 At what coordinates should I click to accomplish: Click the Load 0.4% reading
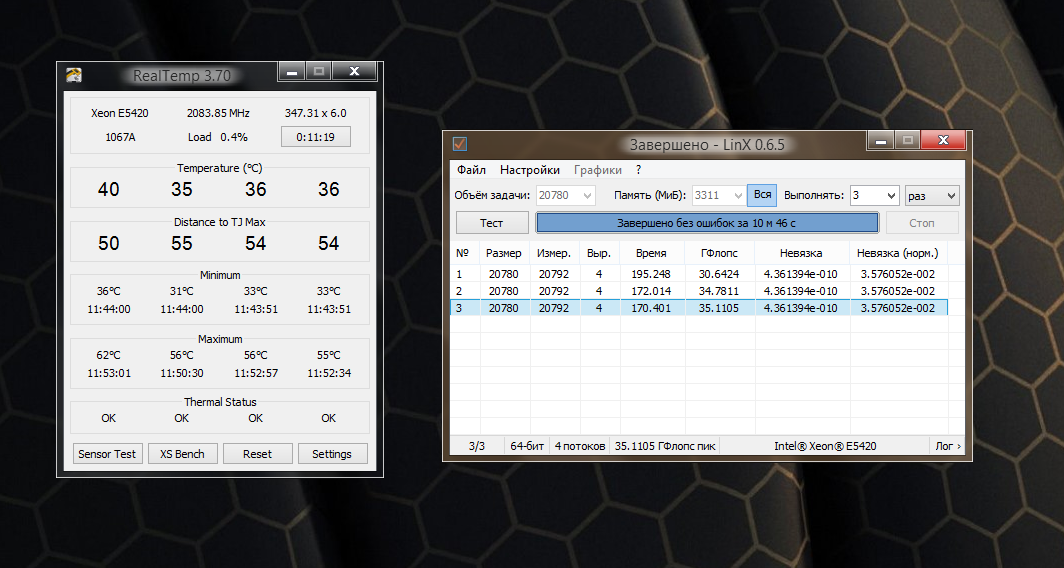tap(218, 137)
